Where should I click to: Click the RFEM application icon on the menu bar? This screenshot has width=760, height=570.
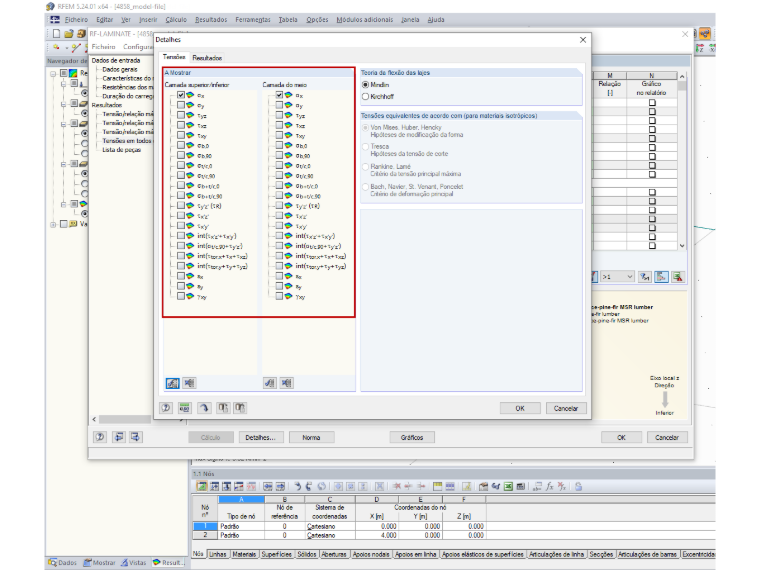coord(55,20)
